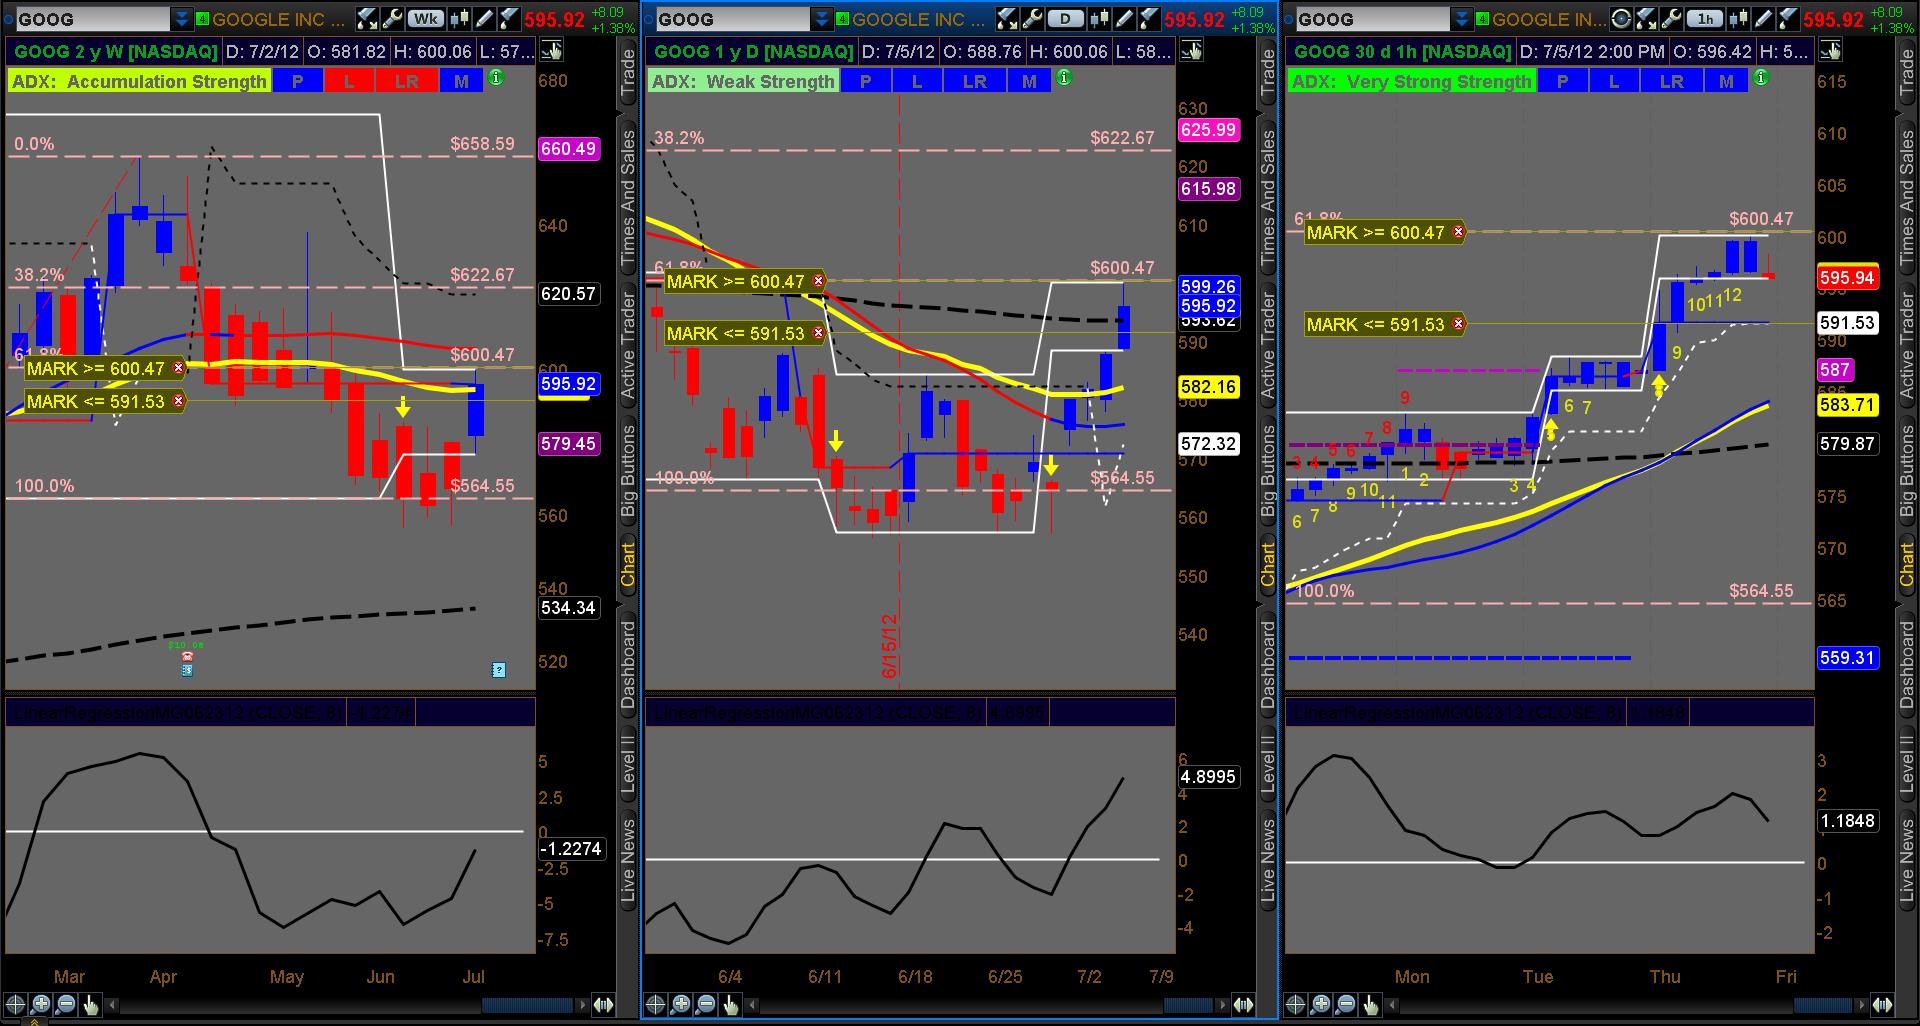Select the pan hand tool on weekly chart
This screenshot has width=1920, height=1026.
(91, 1005)
